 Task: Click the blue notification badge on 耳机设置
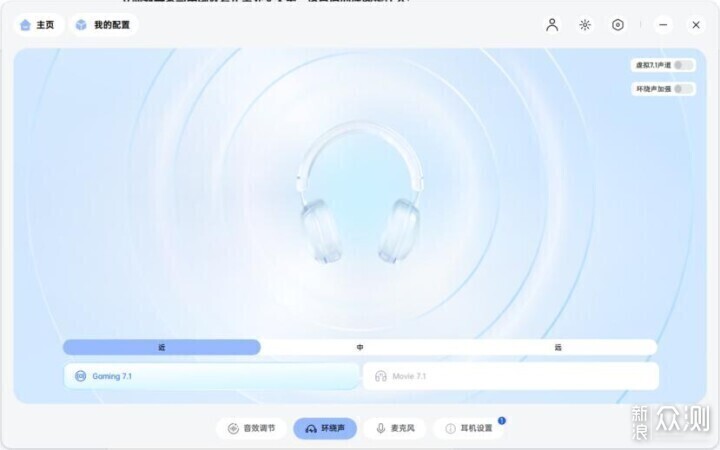click(501, 421)
